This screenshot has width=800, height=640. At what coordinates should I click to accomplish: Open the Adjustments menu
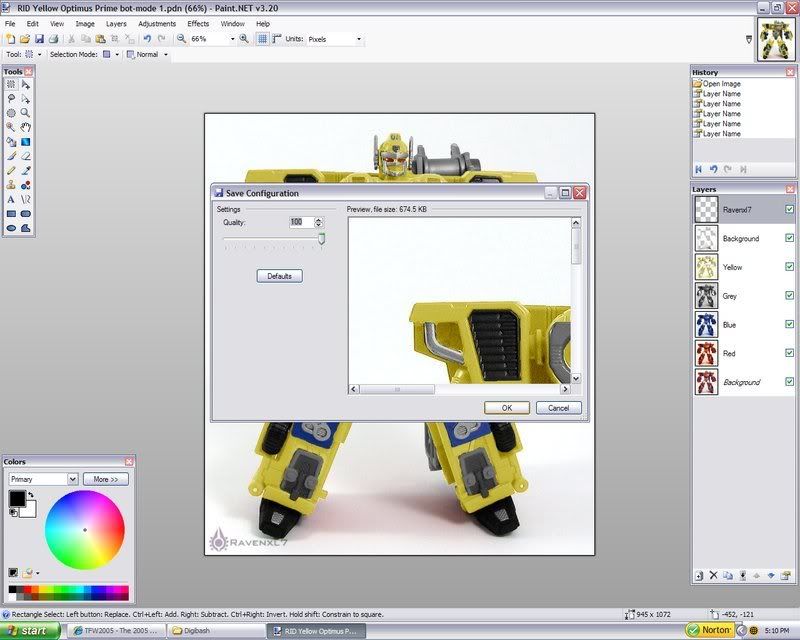tap(157, 24)
